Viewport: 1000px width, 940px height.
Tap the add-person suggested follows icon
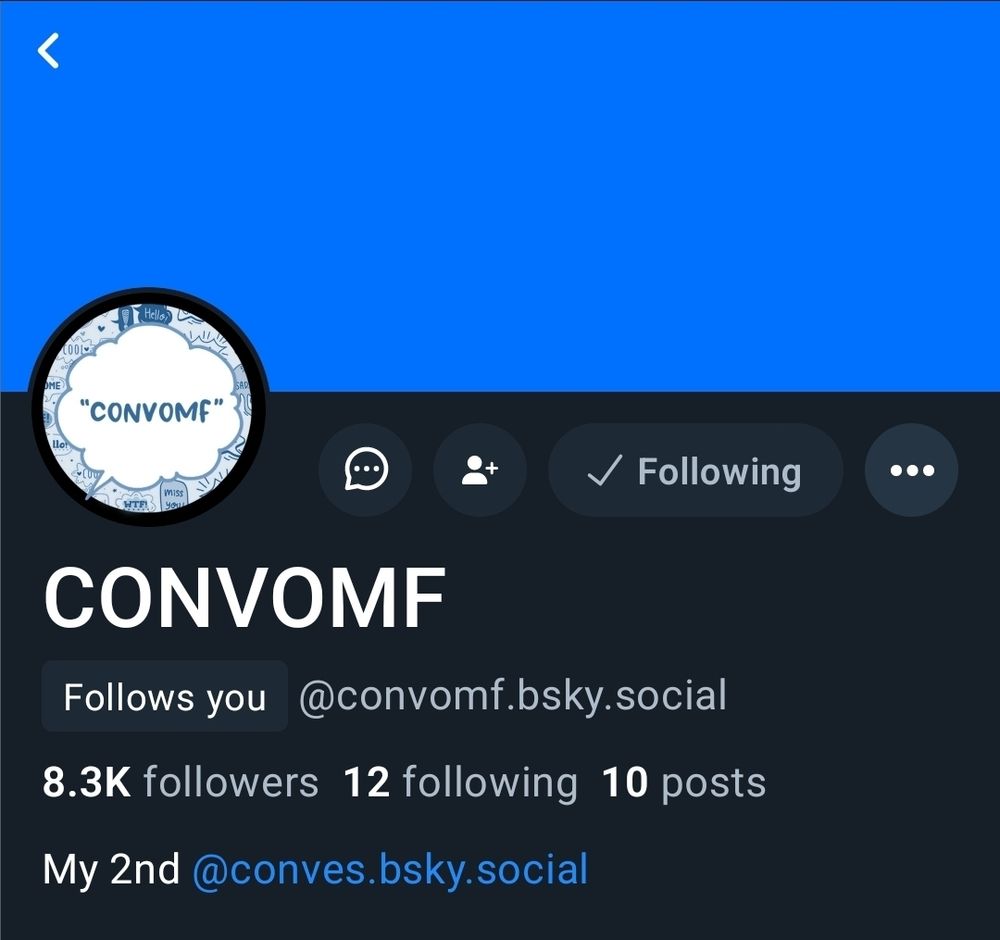click(x=480, y=470)
